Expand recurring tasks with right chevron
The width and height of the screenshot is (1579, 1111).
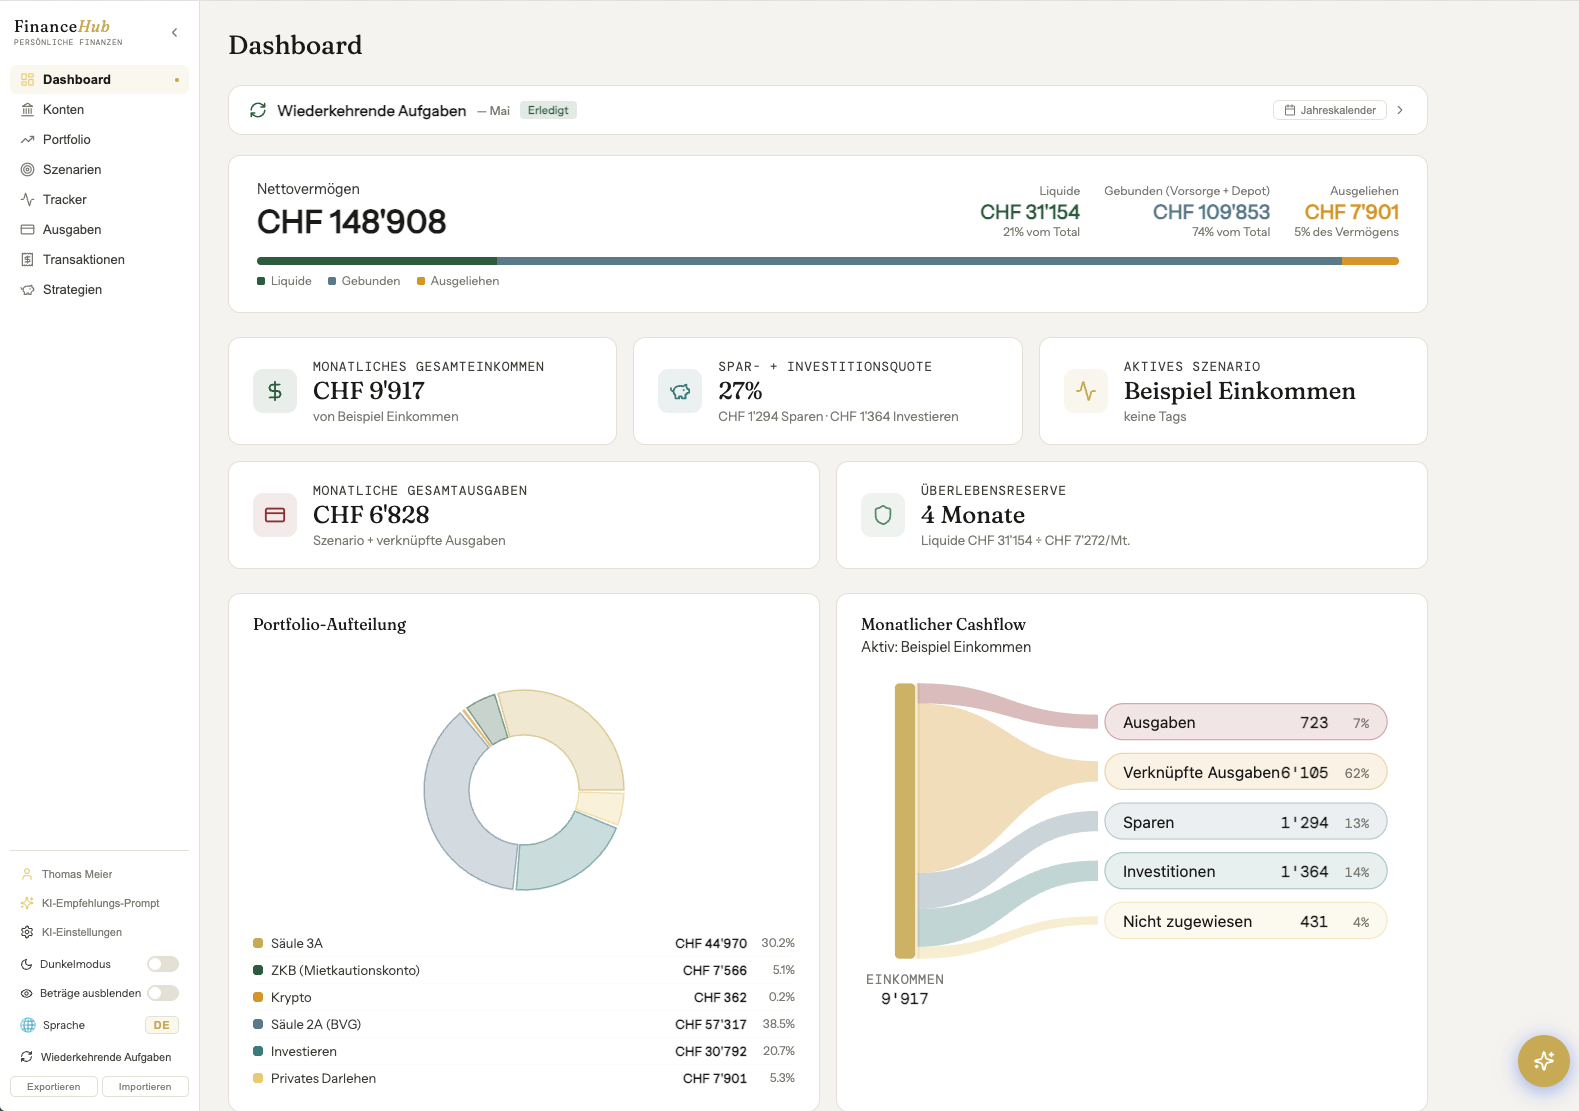click(1400, 110)
